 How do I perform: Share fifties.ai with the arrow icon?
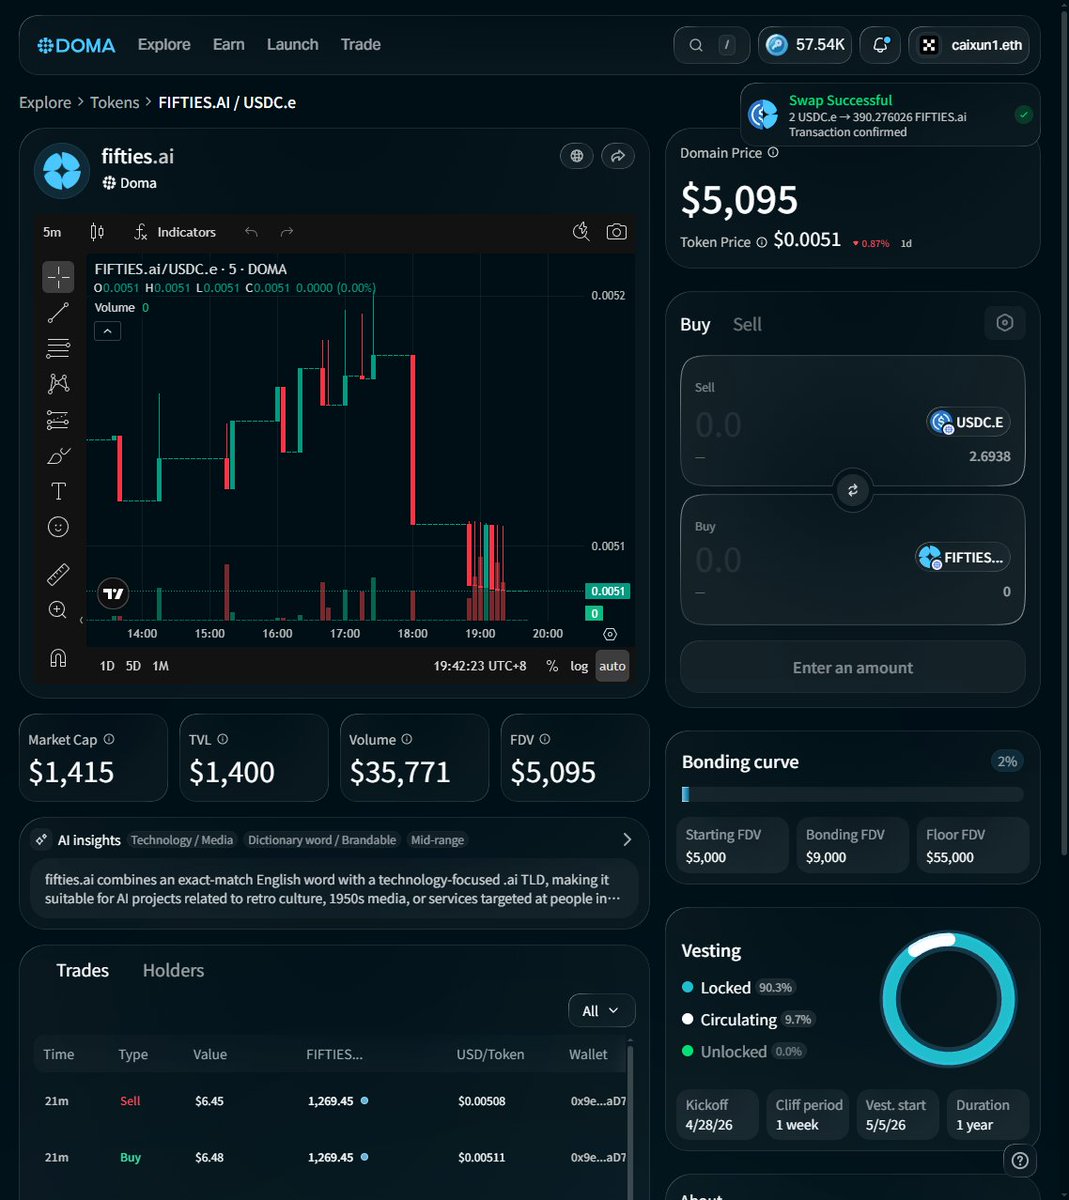618,156
